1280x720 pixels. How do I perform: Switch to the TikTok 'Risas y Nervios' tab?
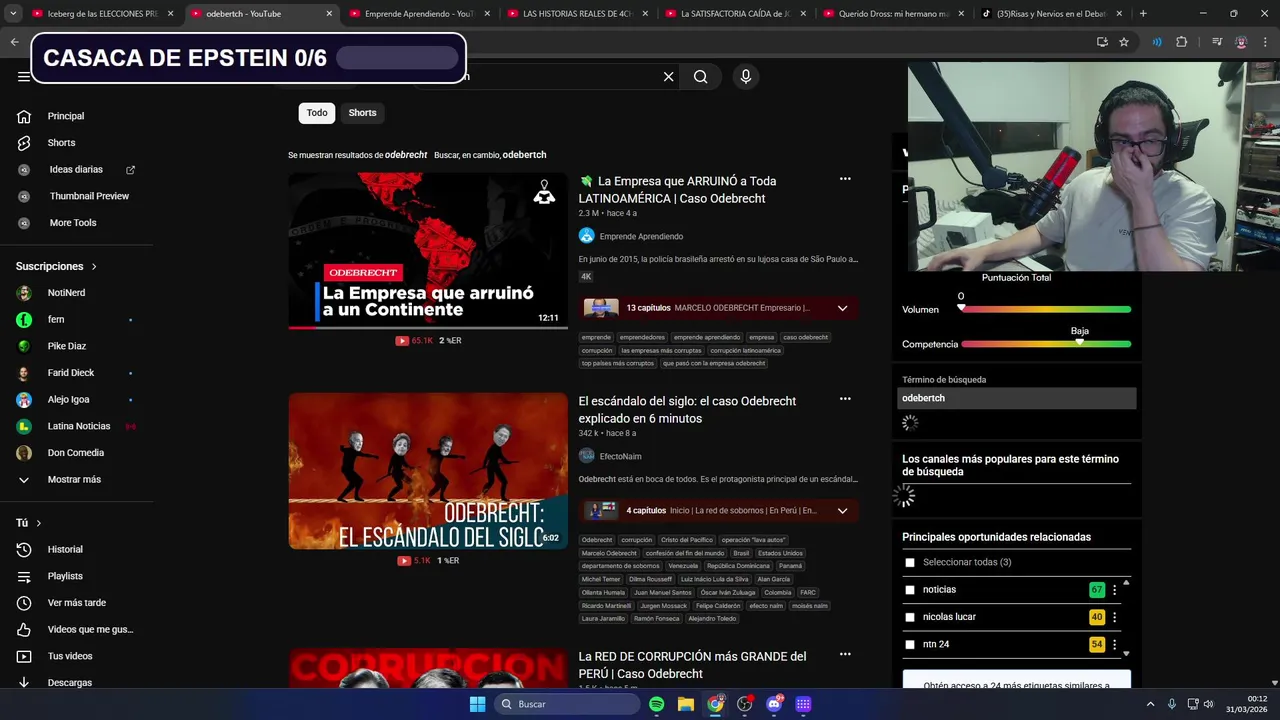point(1051,14)
